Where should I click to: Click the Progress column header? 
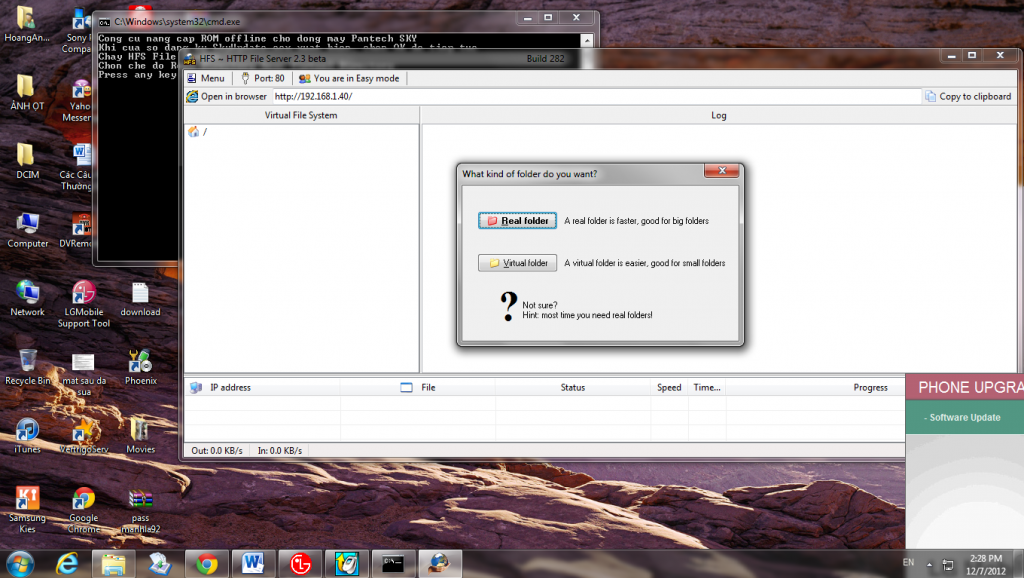[x=869, y=387]
